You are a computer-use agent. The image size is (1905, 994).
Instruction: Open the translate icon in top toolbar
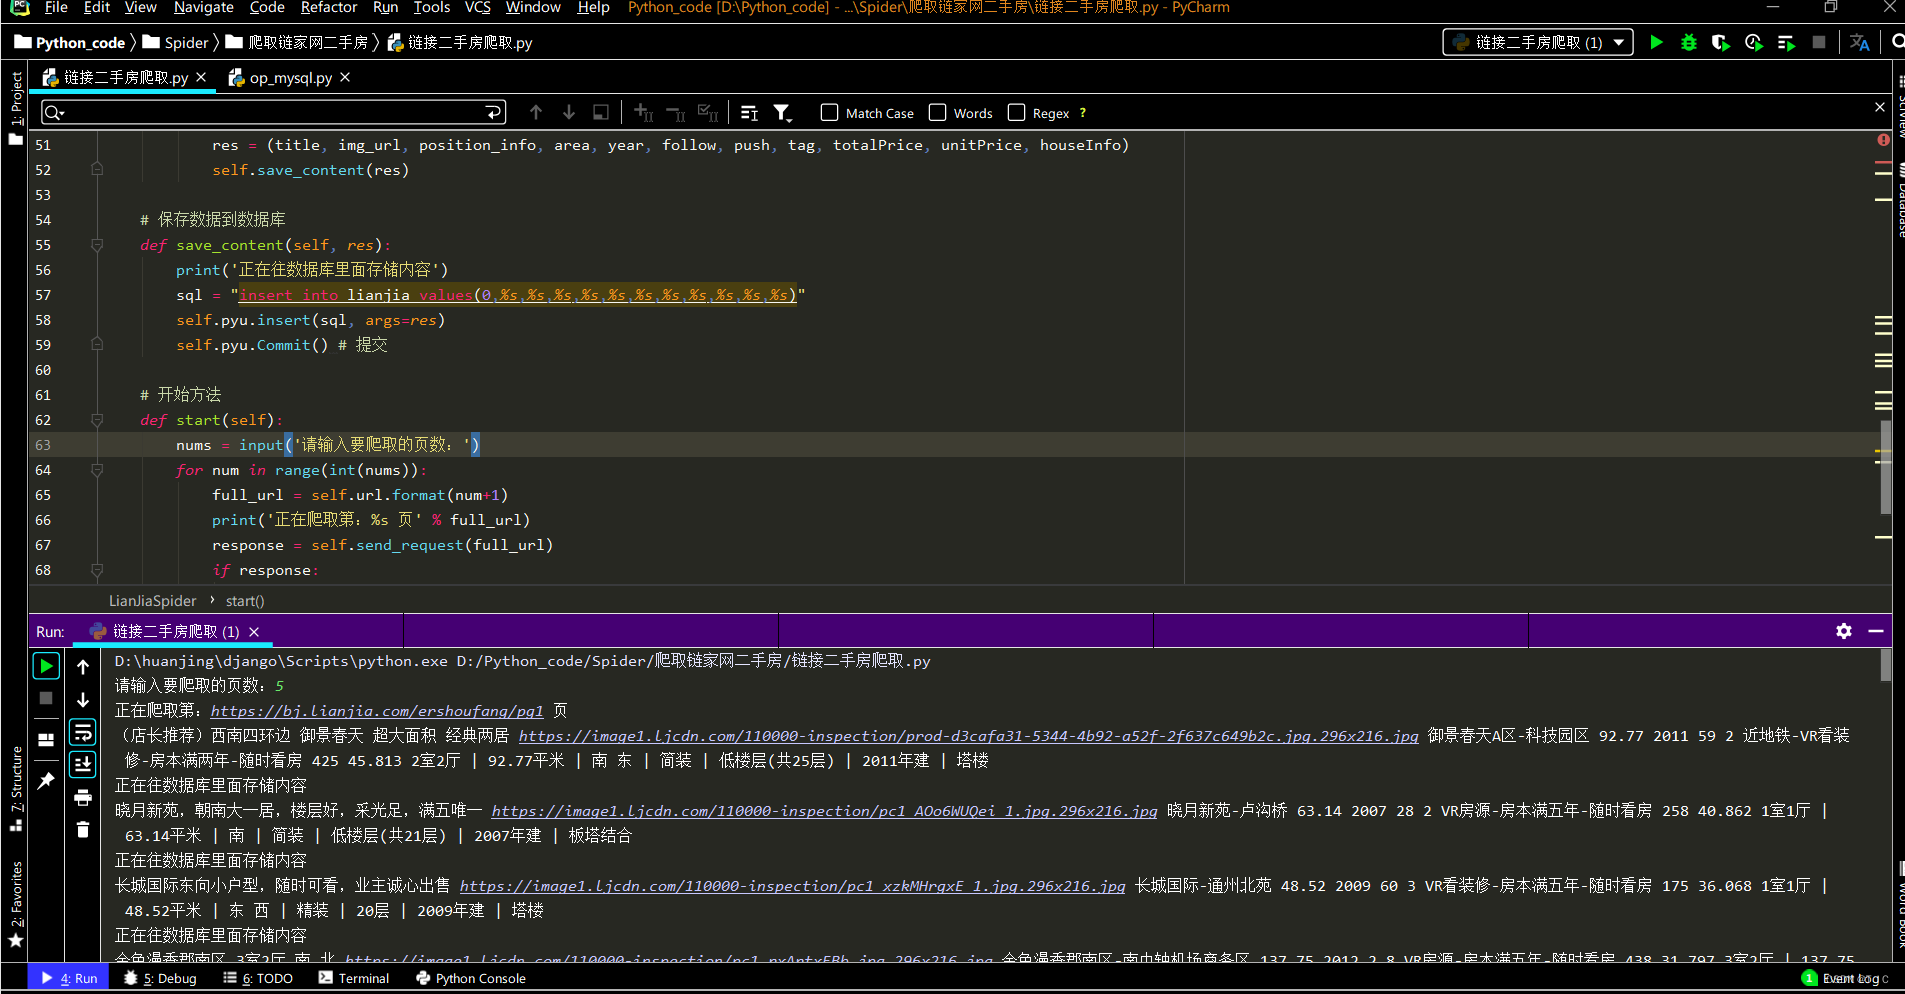point(1860,42)
